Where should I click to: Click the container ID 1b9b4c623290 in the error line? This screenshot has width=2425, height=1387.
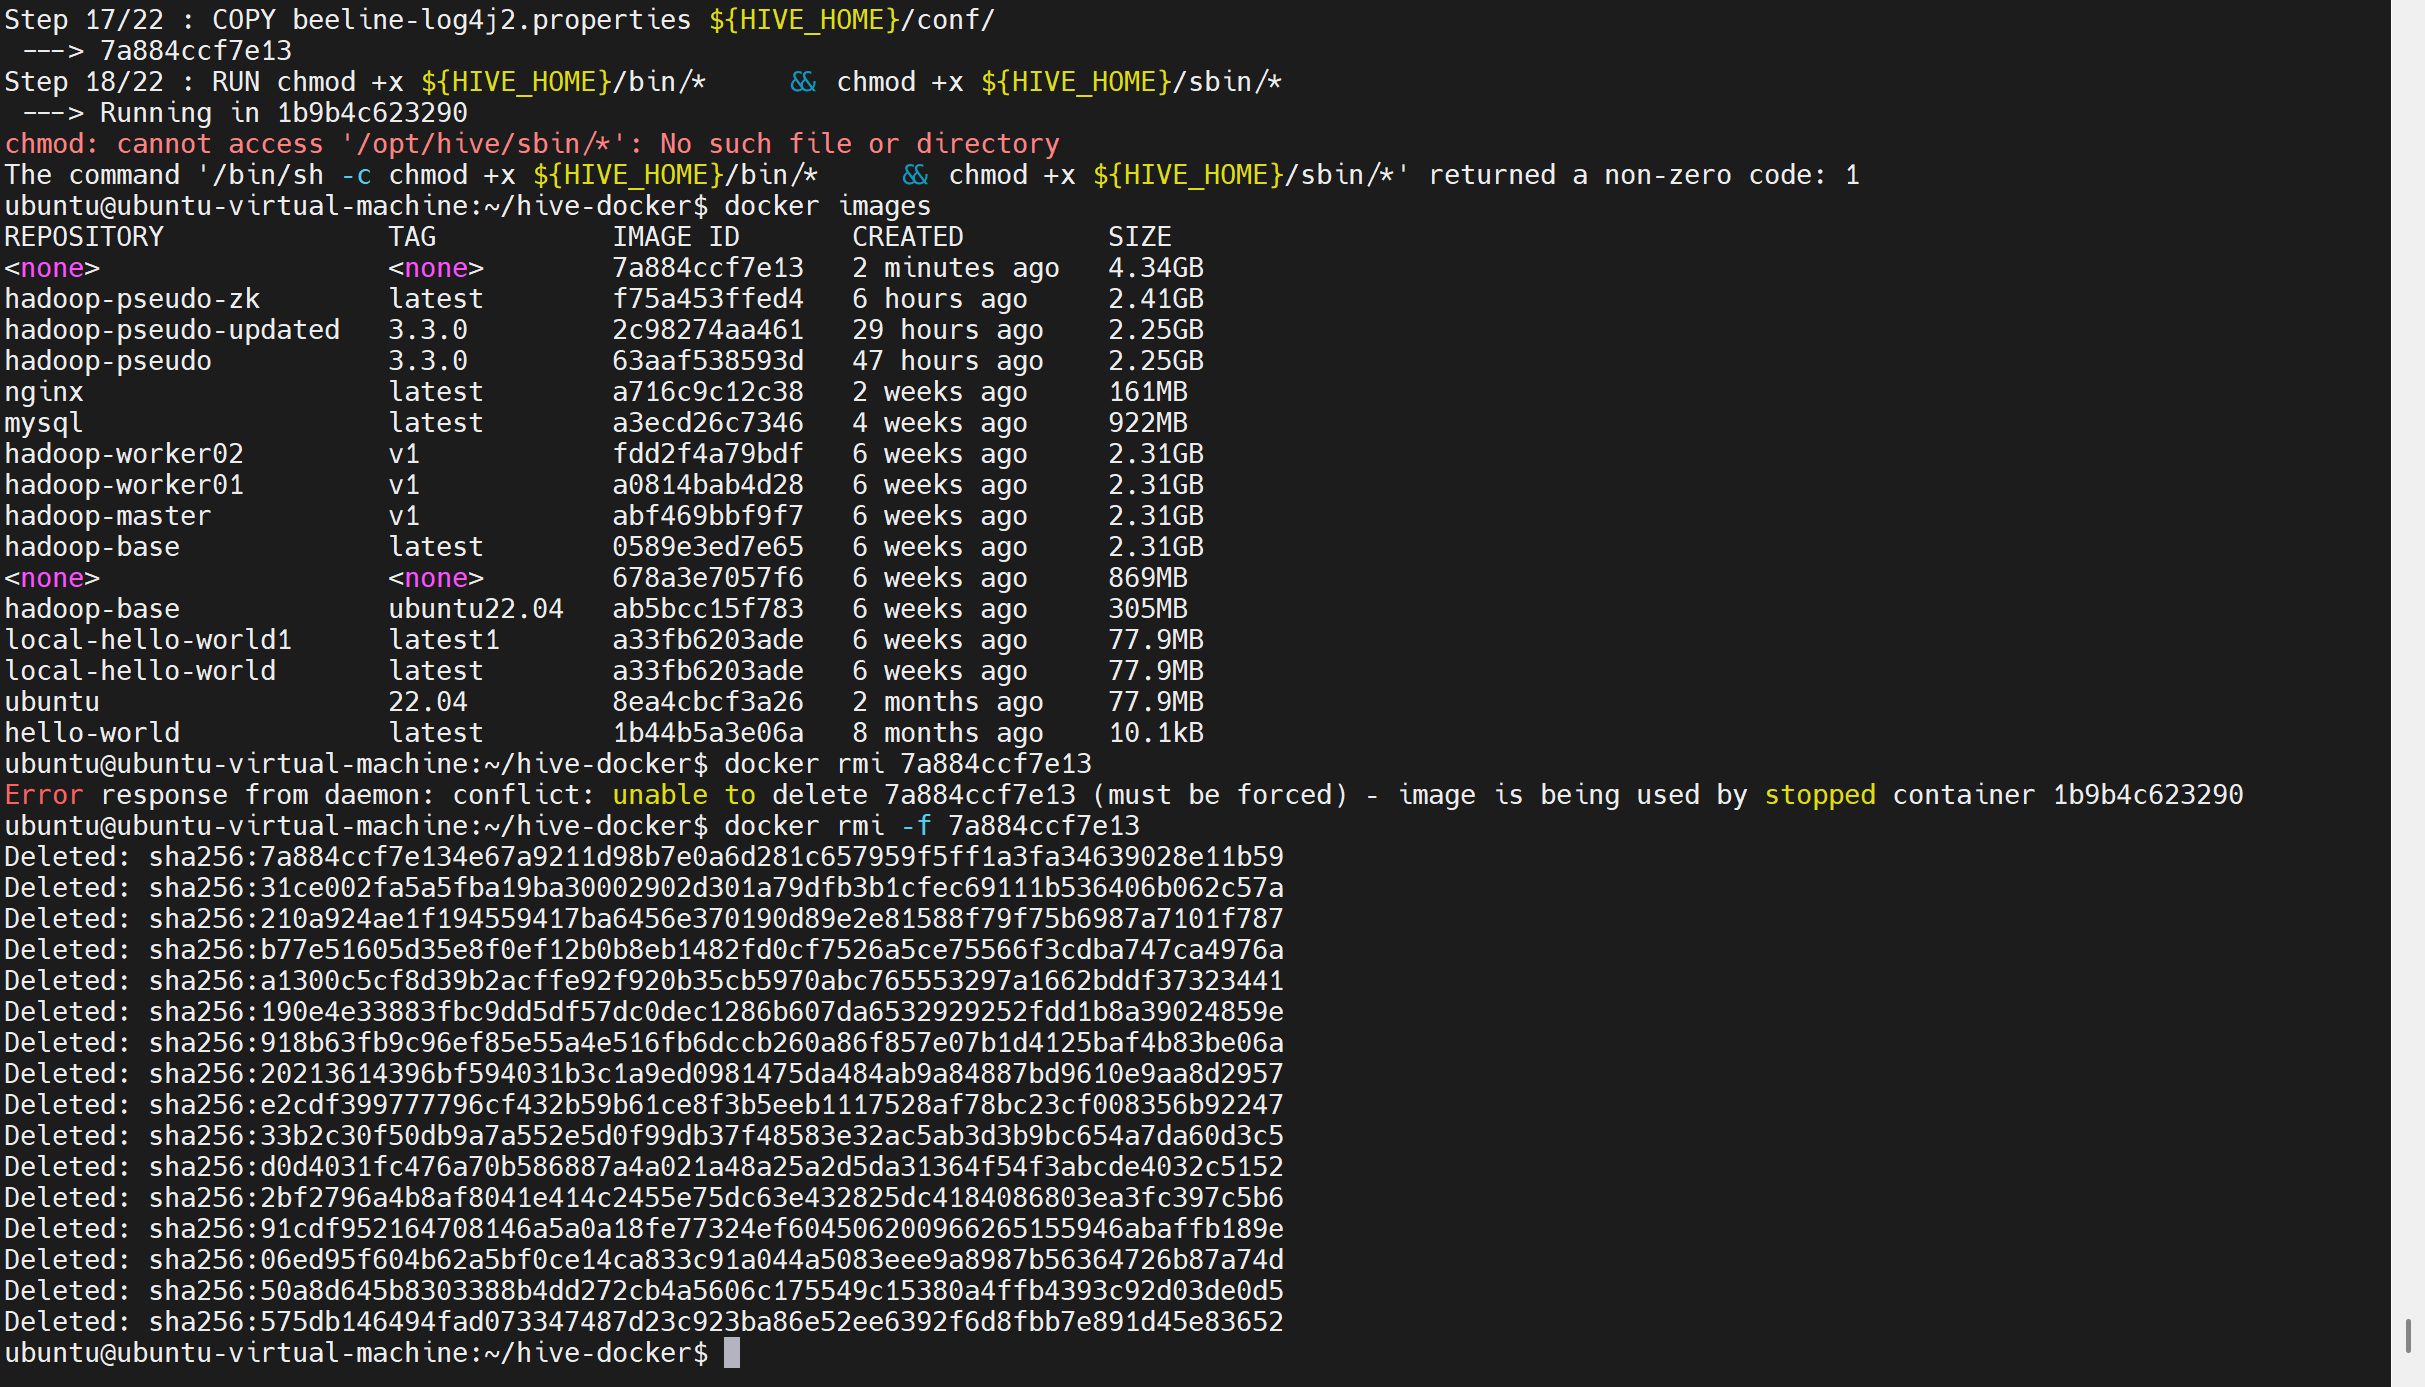(2147, 795)
